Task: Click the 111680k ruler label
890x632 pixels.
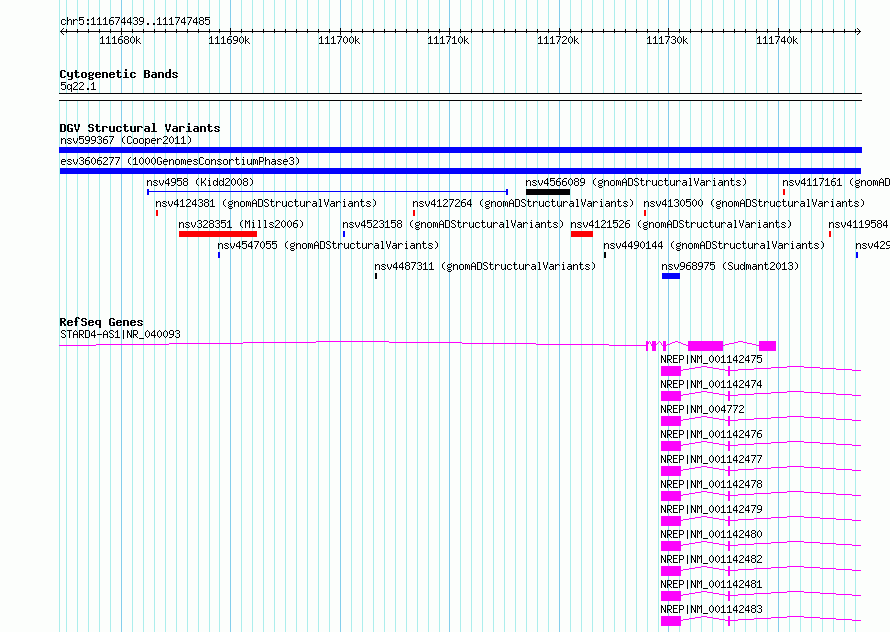Action: point(120,40)
